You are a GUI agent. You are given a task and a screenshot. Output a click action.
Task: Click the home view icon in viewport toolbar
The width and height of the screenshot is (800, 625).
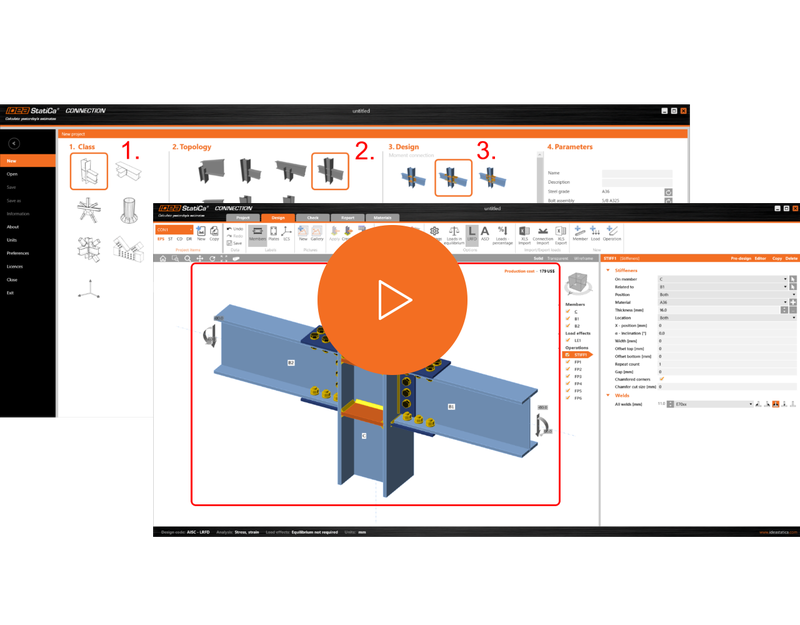(x=163, y=259)
